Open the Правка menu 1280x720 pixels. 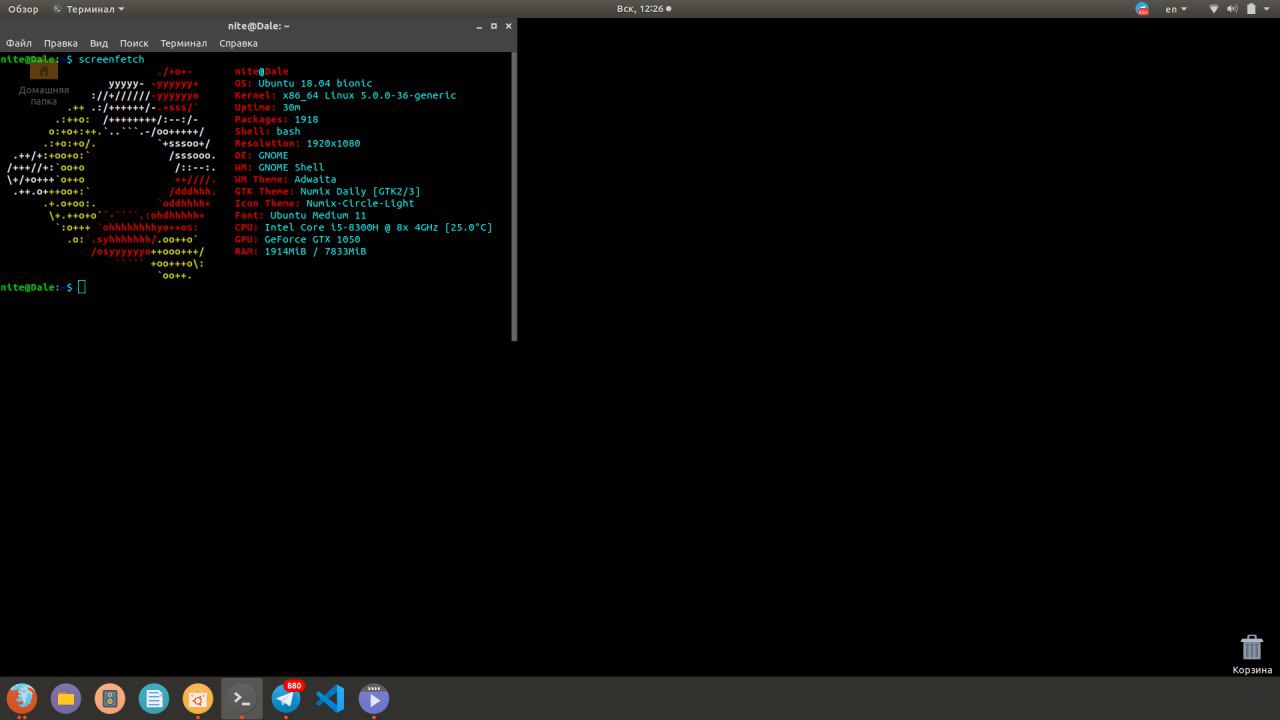[61, 43]
